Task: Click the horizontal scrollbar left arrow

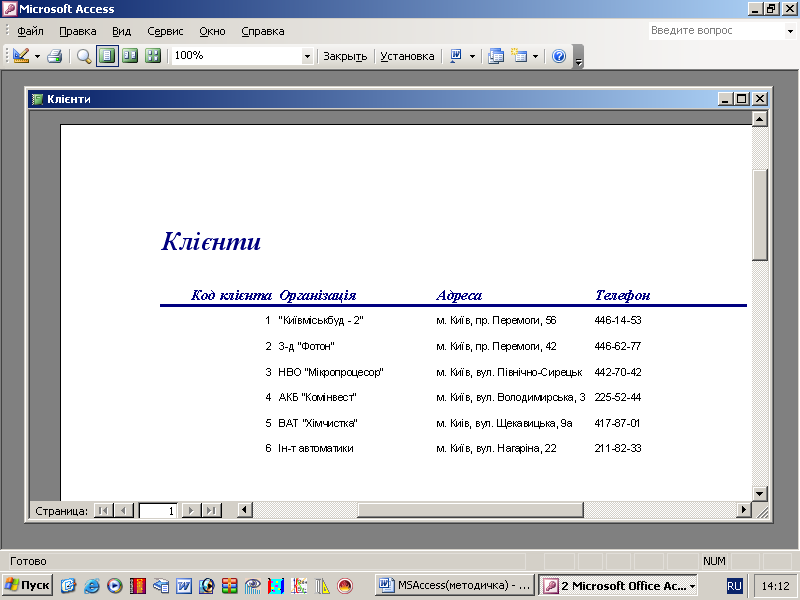Action: (x=244, y=510)
